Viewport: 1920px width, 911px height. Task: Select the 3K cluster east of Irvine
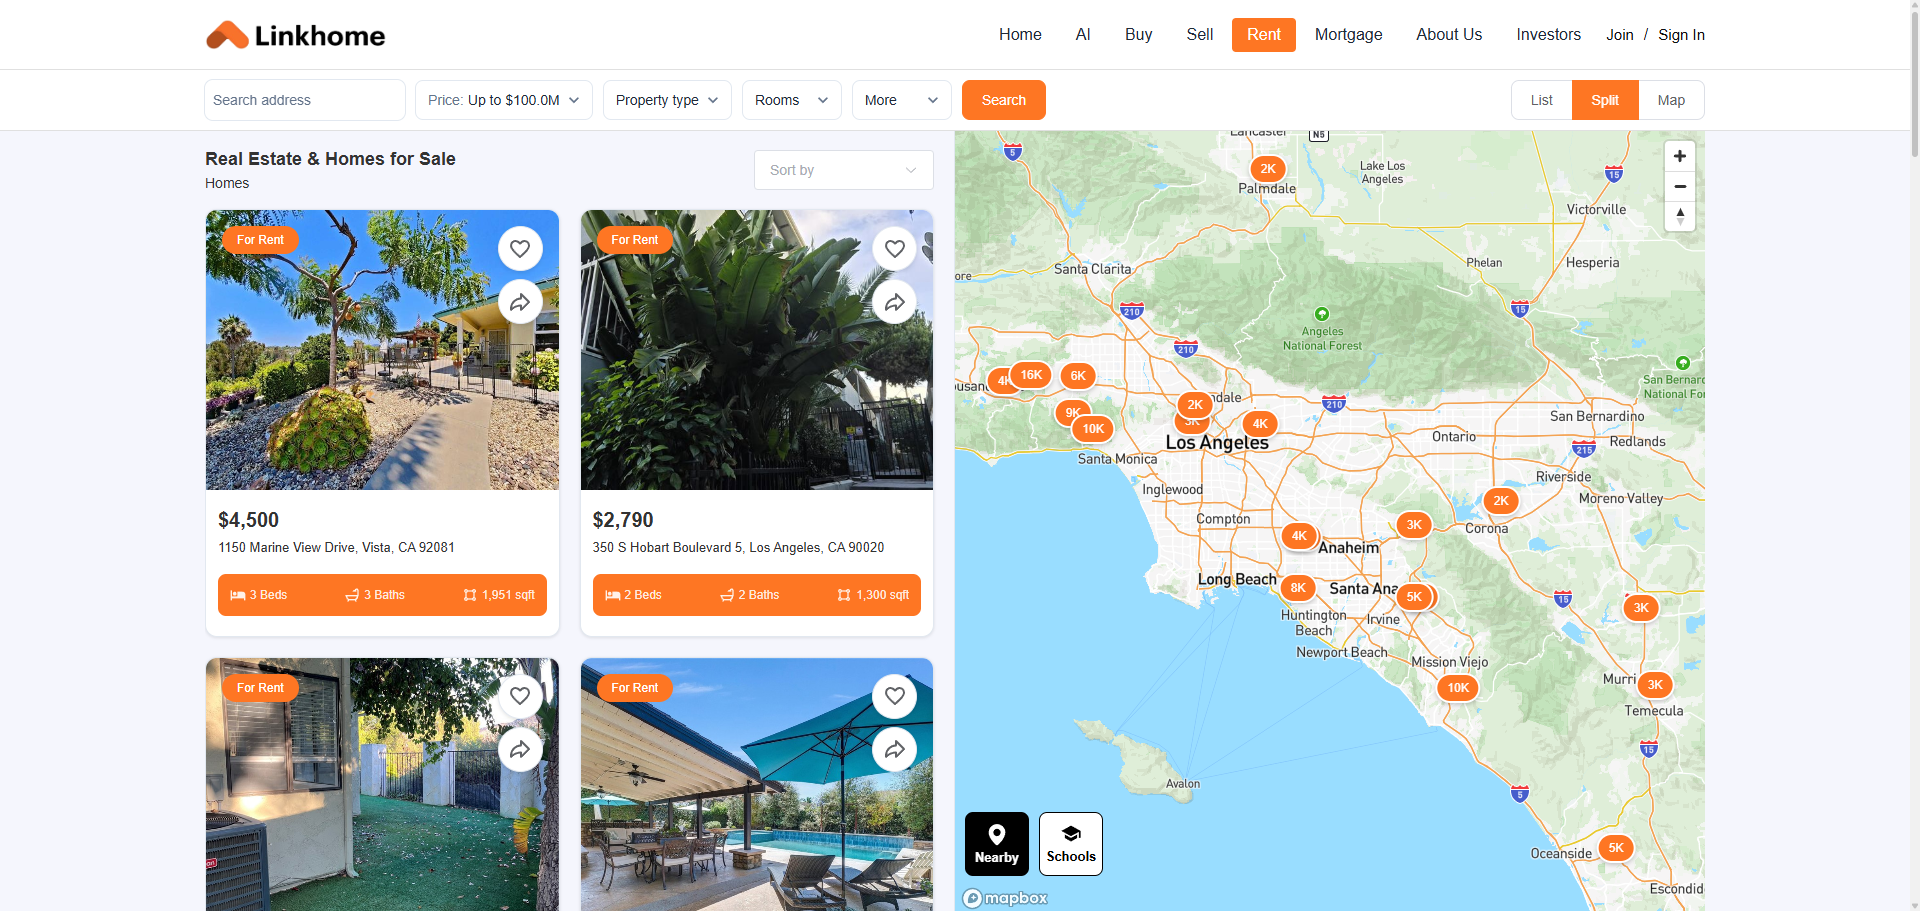(x=1641, y=608)
